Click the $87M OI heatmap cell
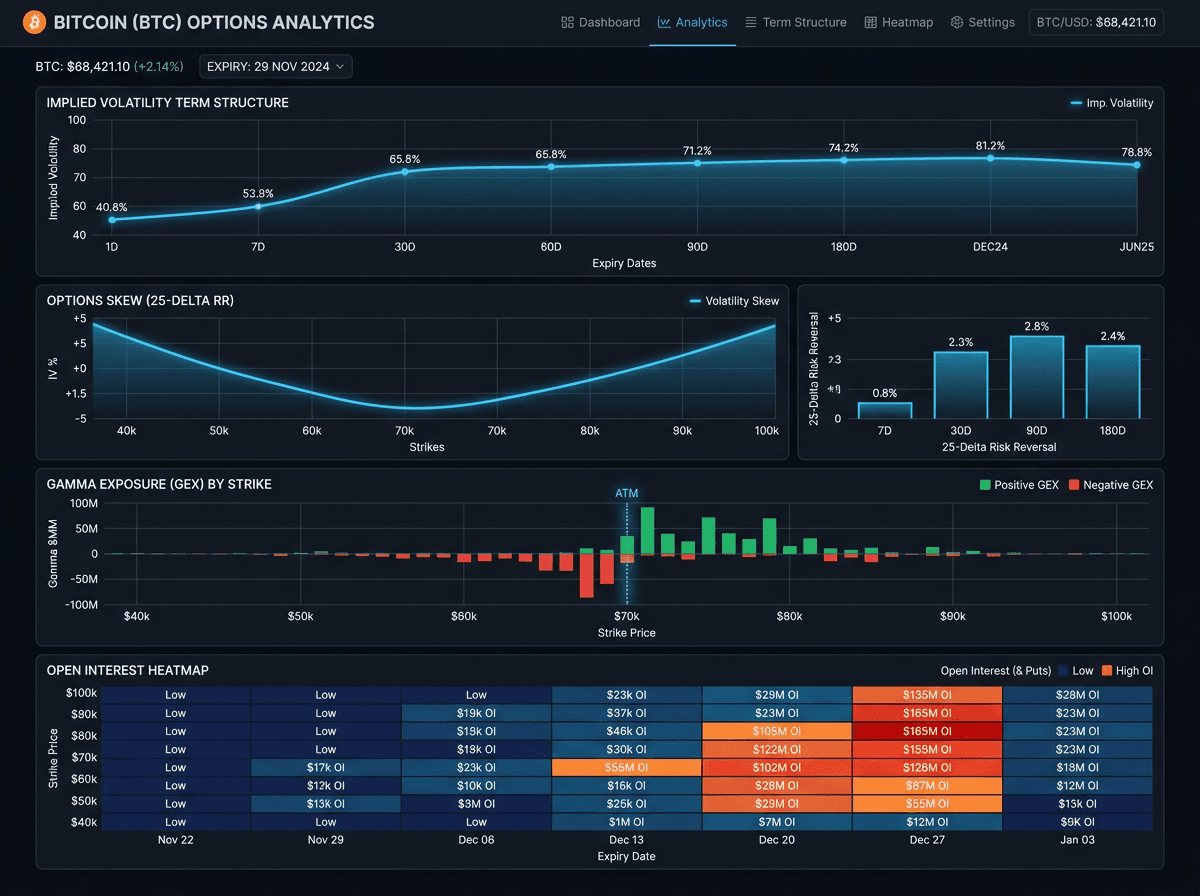1200x896 pixels. 927,786
